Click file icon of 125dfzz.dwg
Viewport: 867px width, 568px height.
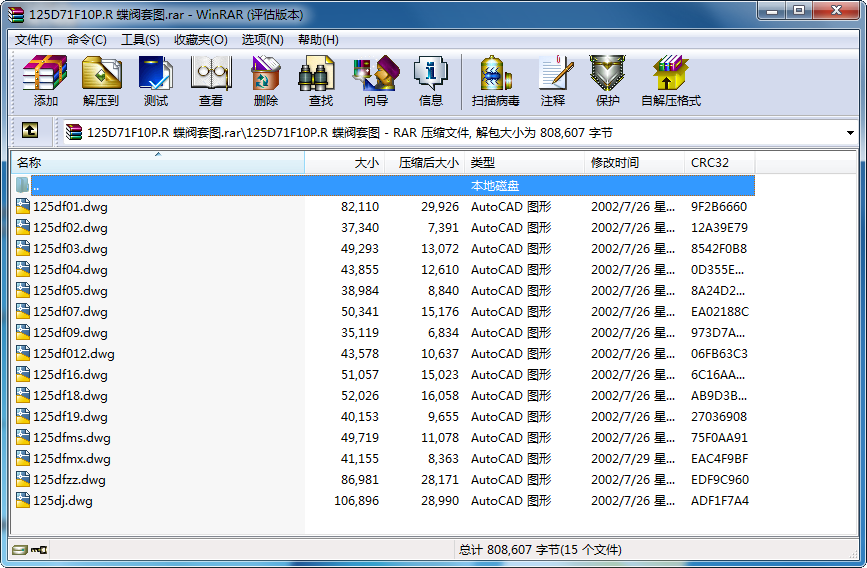coord(23,480)
